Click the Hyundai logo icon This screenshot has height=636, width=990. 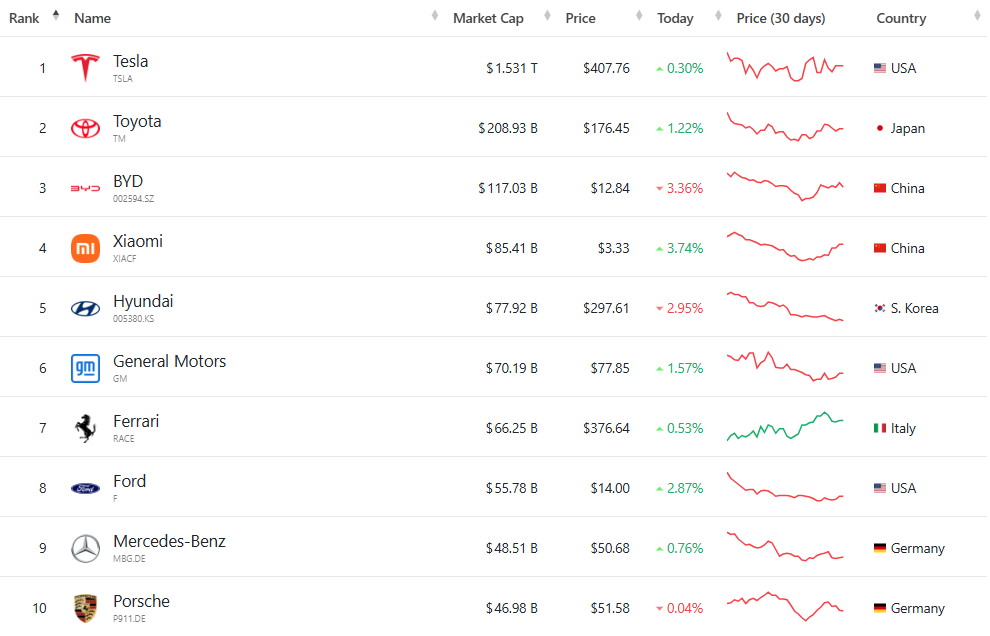click(85, 308)
